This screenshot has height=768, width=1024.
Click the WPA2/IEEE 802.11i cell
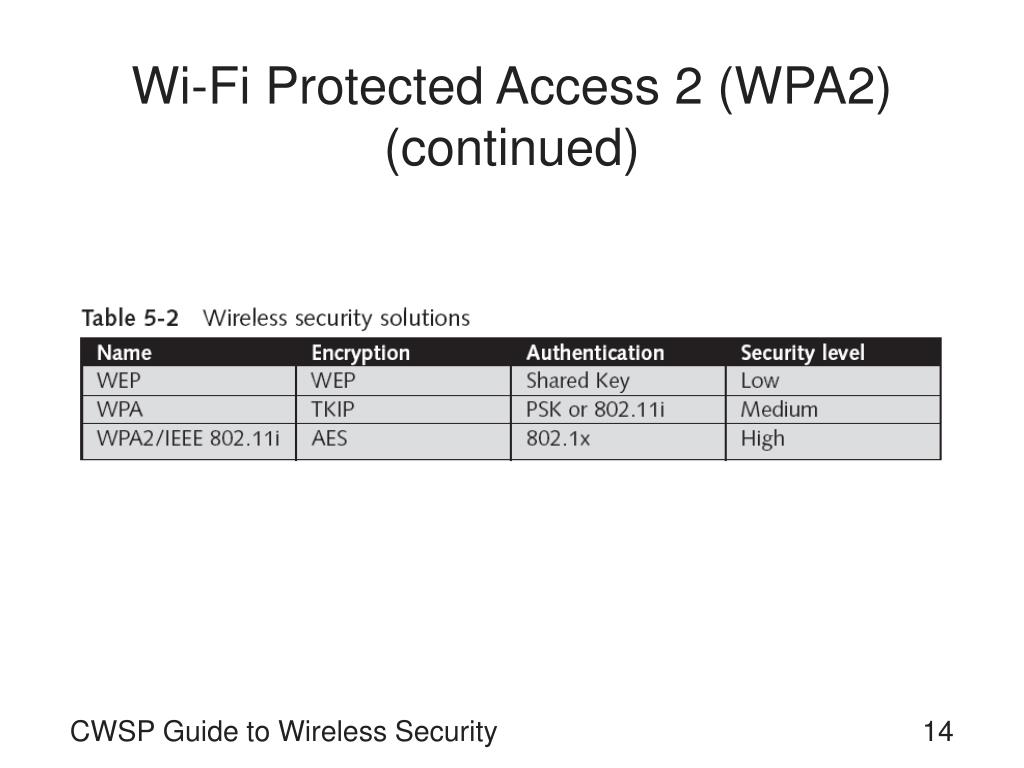click(x=189, y=441)
